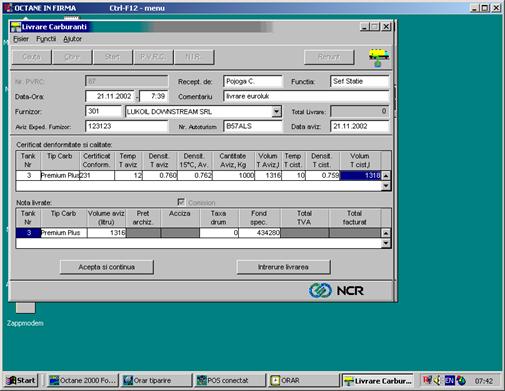Activate Livrare Carbur... taskbar button
This screenshot has height=391, width=505.
tap(378, 380)
